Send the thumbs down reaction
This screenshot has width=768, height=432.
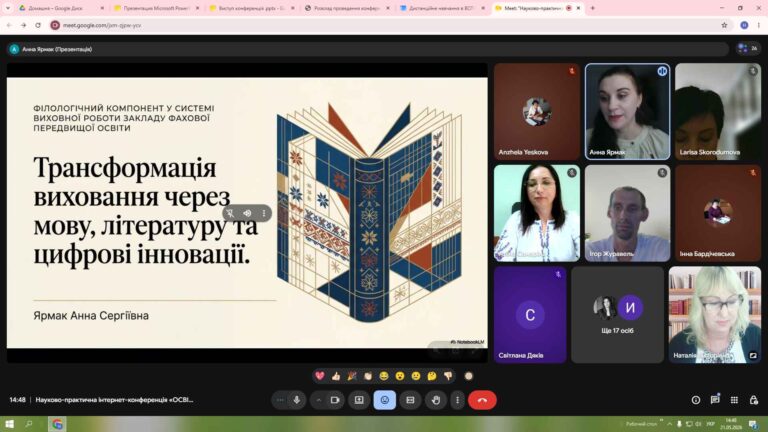pos(448,376)
